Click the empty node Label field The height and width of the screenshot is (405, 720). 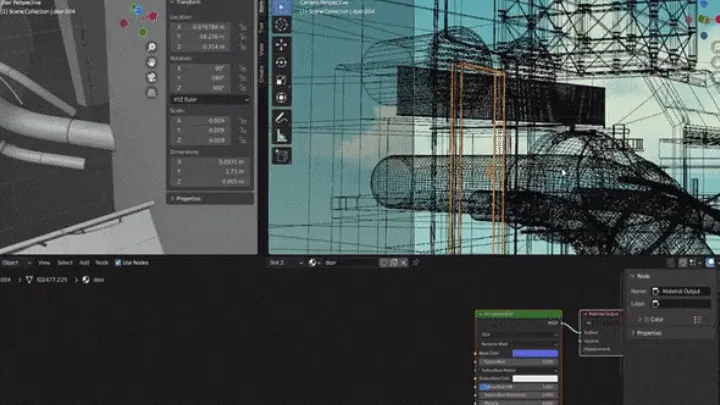[x=681, y=304]
